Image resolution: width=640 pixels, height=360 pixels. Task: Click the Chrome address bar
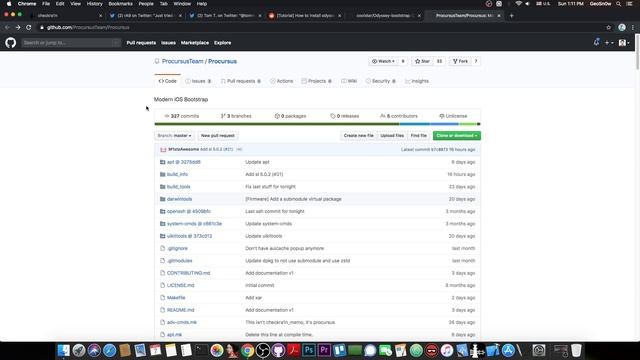pos(320,27)
